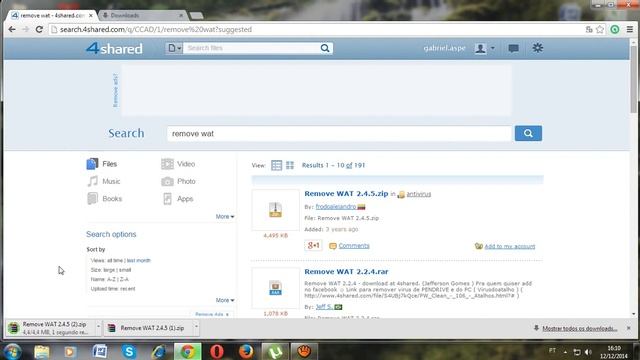Open downloaded Remove WAT 2.4.5 (2).zip
This screenshot has width=640, height=360.
tap(51, 328)
